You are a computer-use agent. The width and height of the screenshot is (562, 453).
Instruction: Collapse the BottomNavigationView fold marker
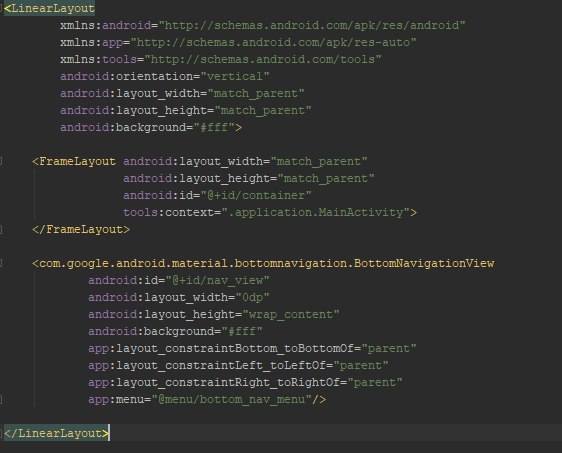[x=1, y=263]
